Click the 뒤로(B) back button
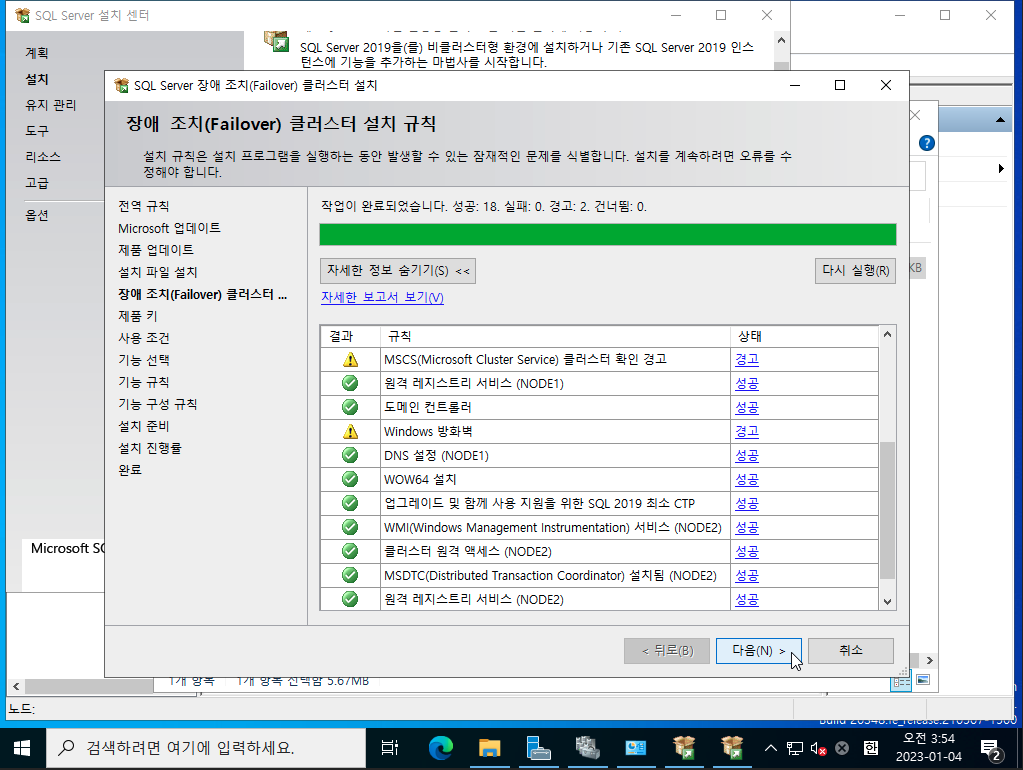 point(667,651)
